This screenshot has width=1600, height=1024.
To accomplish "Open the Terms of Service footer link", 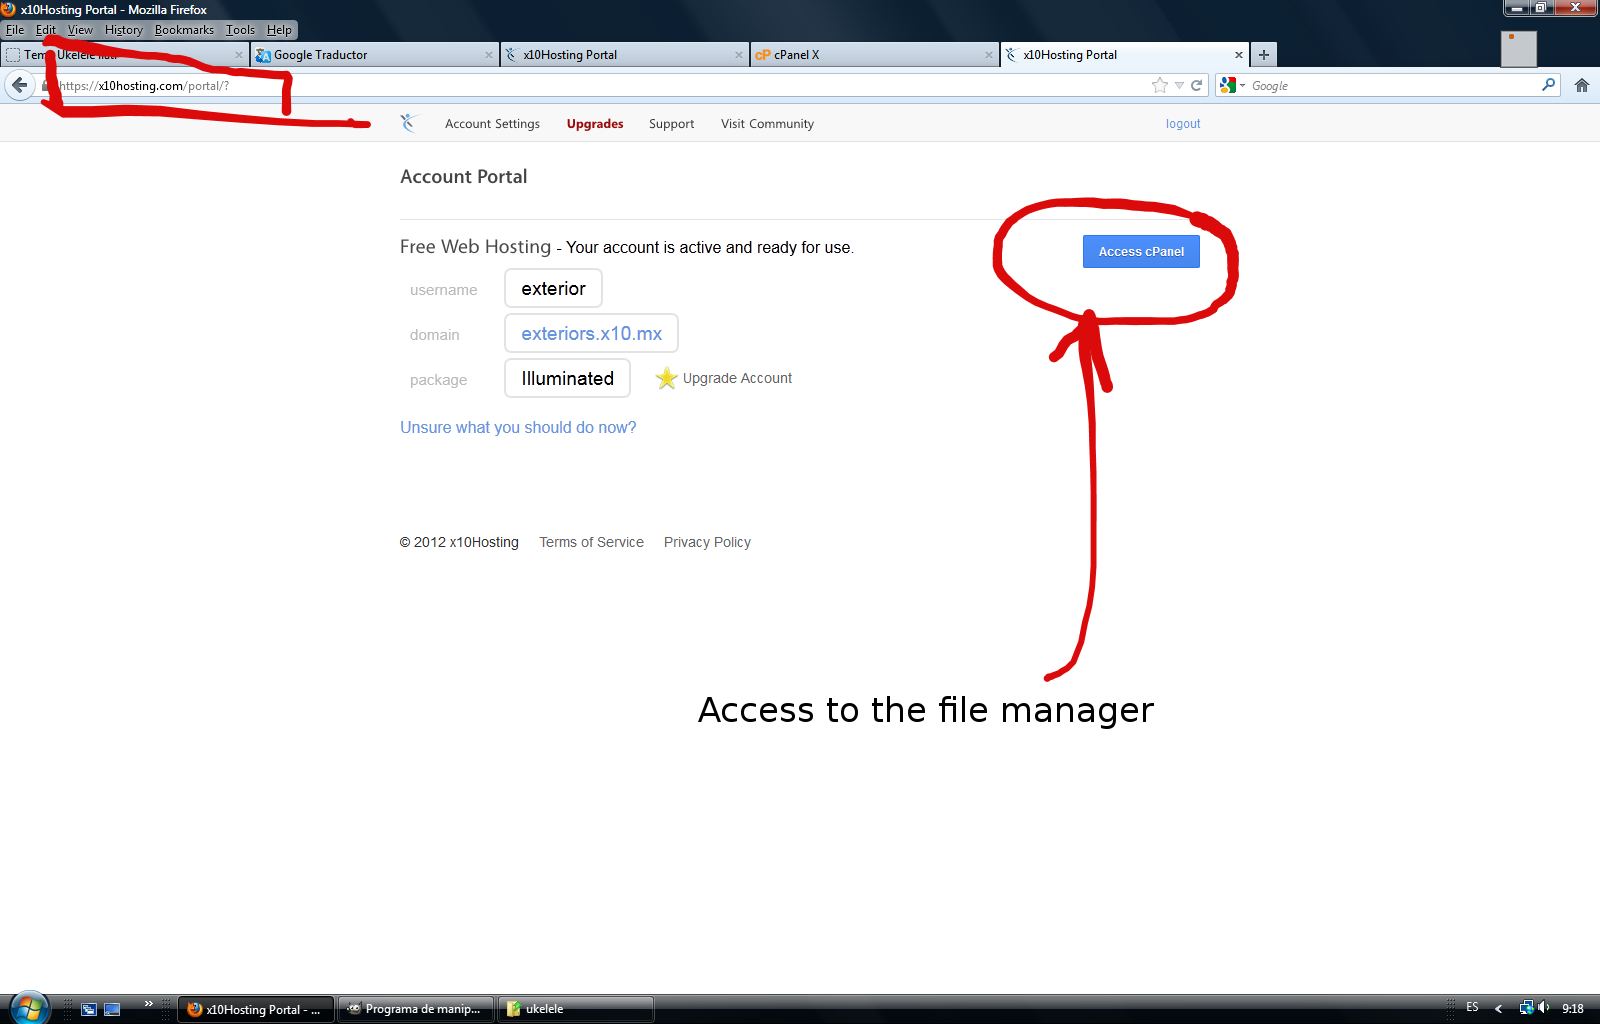I will click(591, 542).
